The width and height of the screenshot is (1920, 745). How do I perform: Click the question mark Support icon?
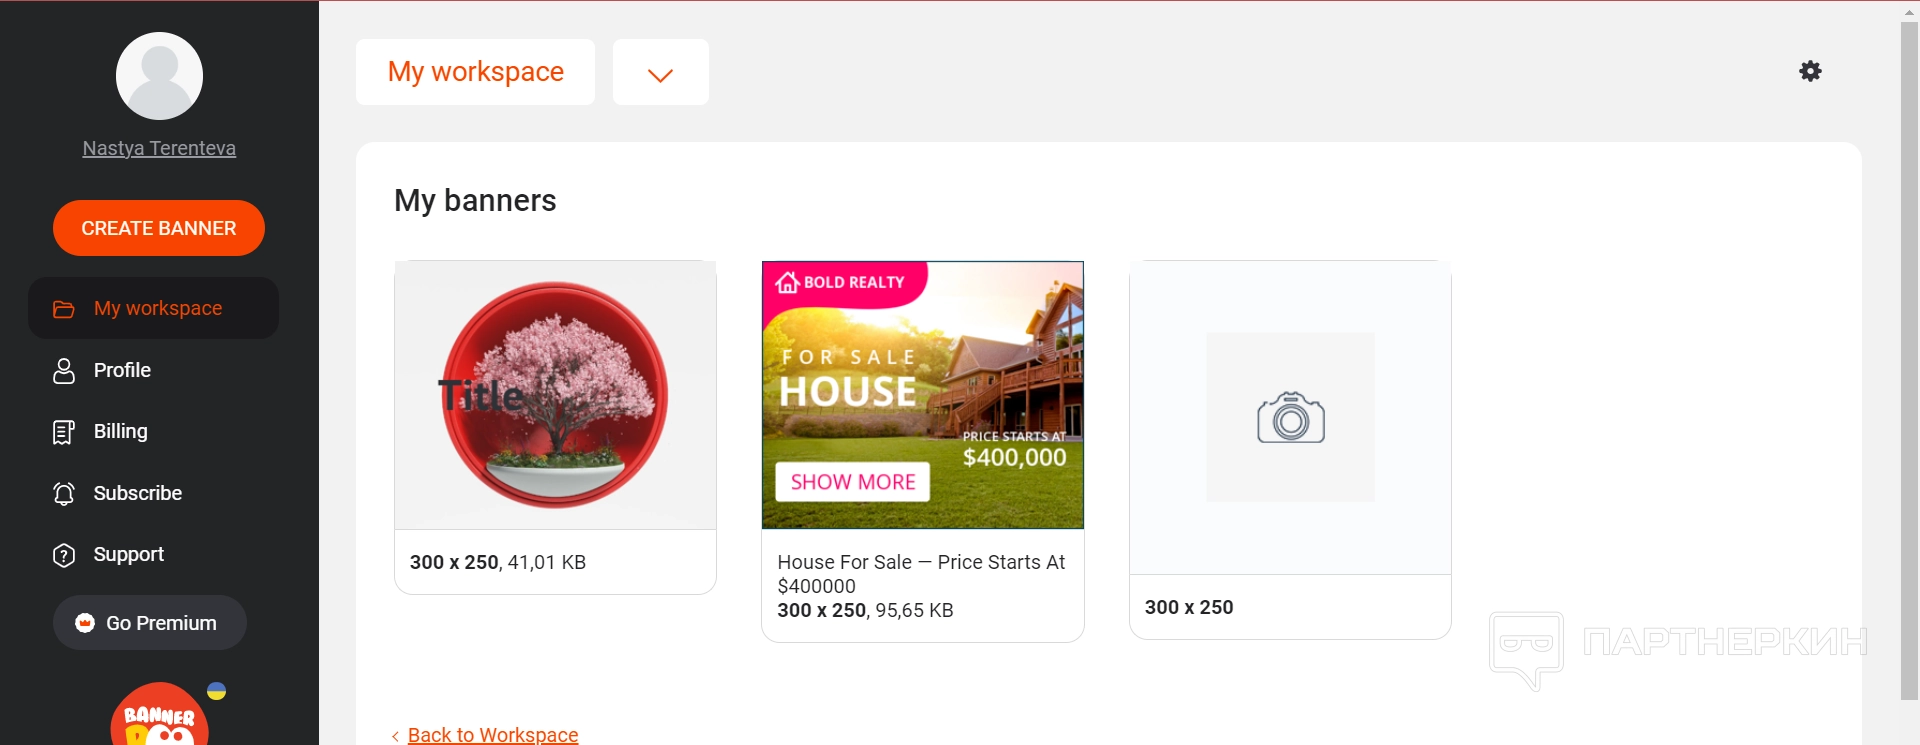[64, 555]
